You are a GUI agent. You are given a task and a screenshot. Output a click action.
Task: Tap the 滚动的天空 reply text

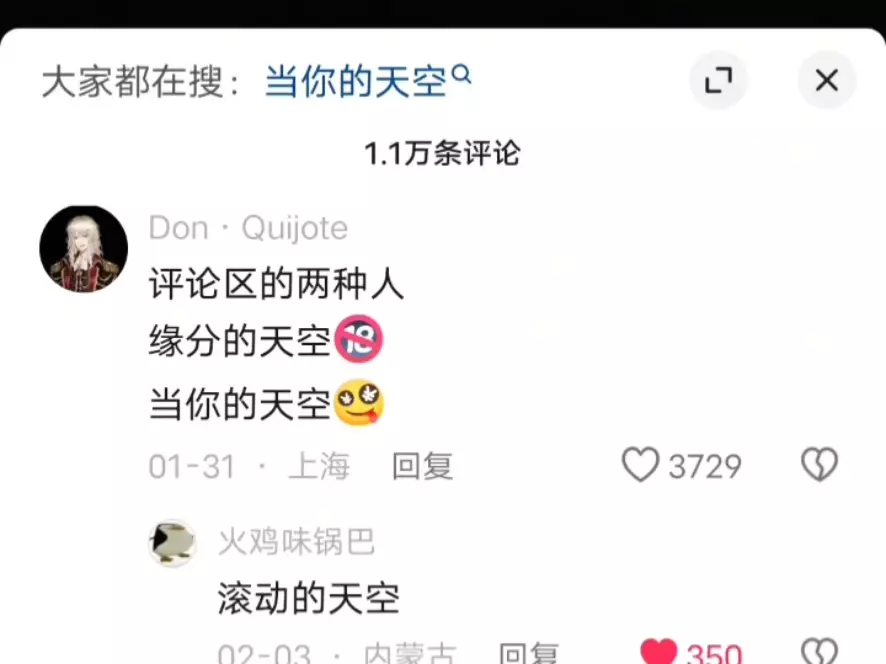(x=309, y=598)
